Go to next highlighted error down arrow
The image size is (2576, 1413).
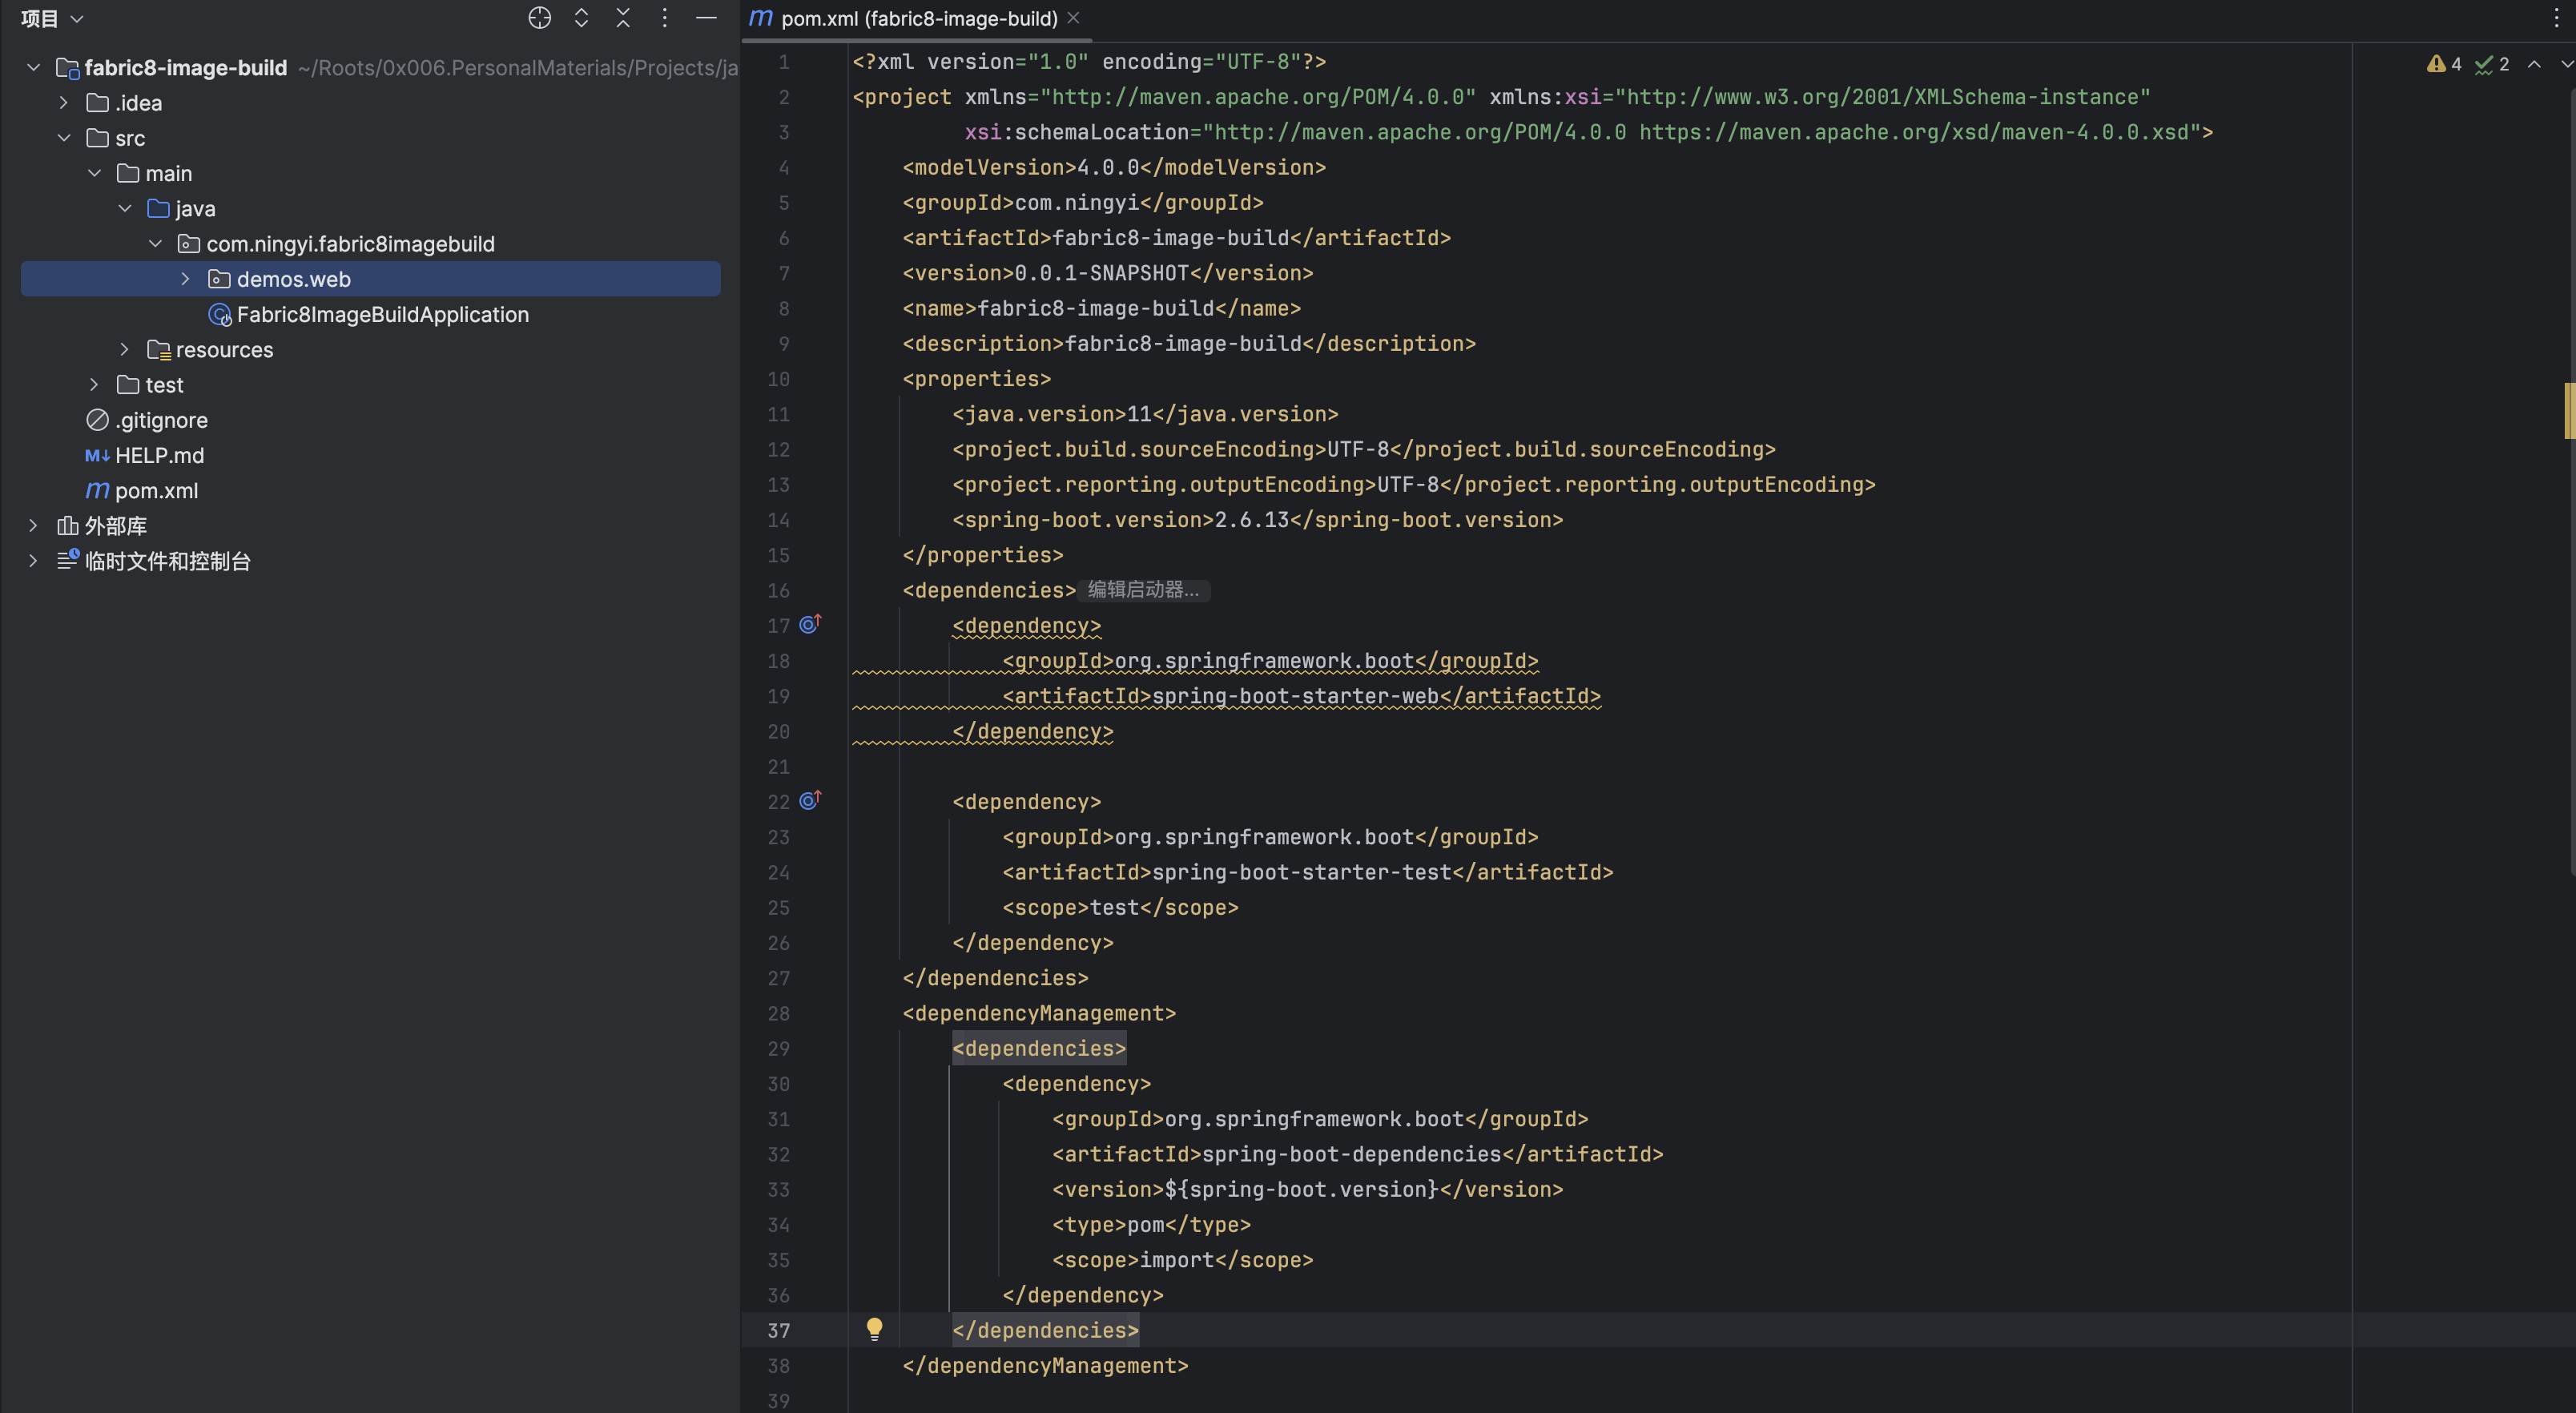pos(2565,64)
